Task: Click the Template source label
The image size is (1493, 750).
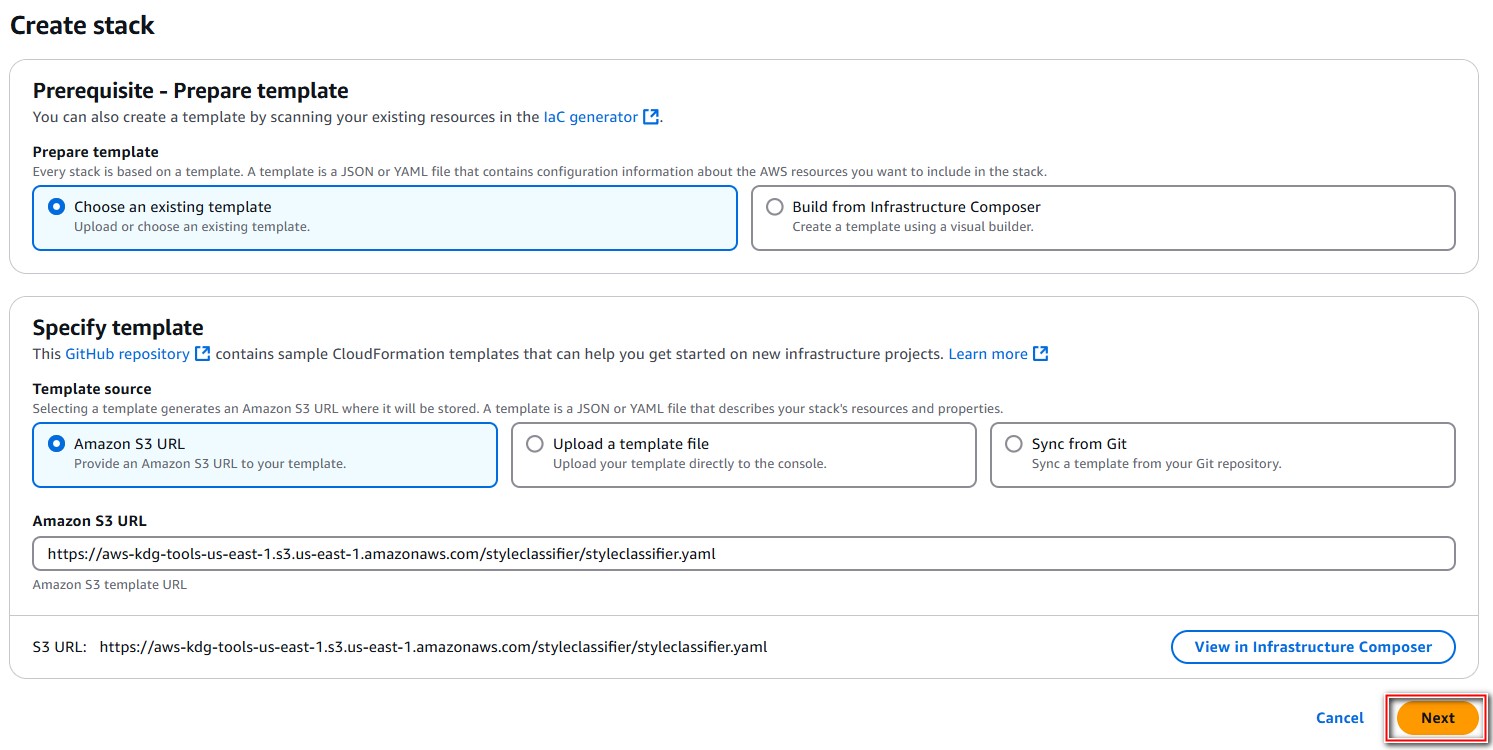Action: [x=92, y=389]
